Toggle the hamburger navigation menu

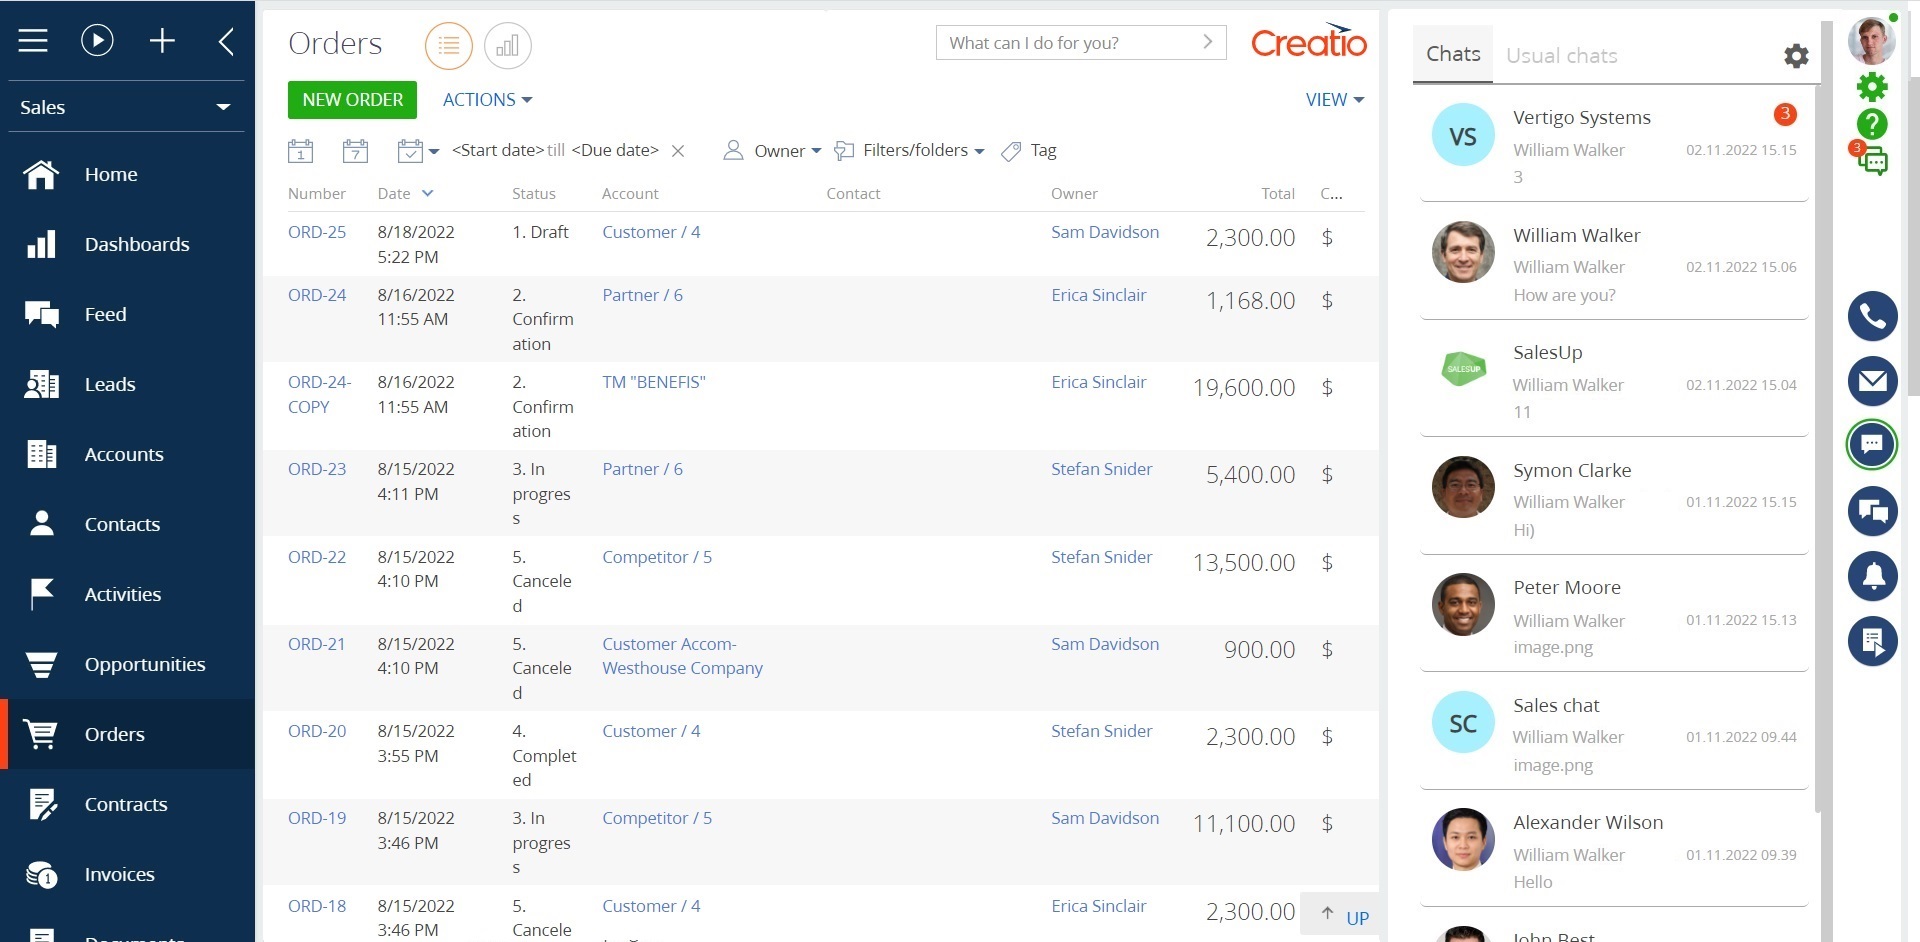(x=33, y=40)
